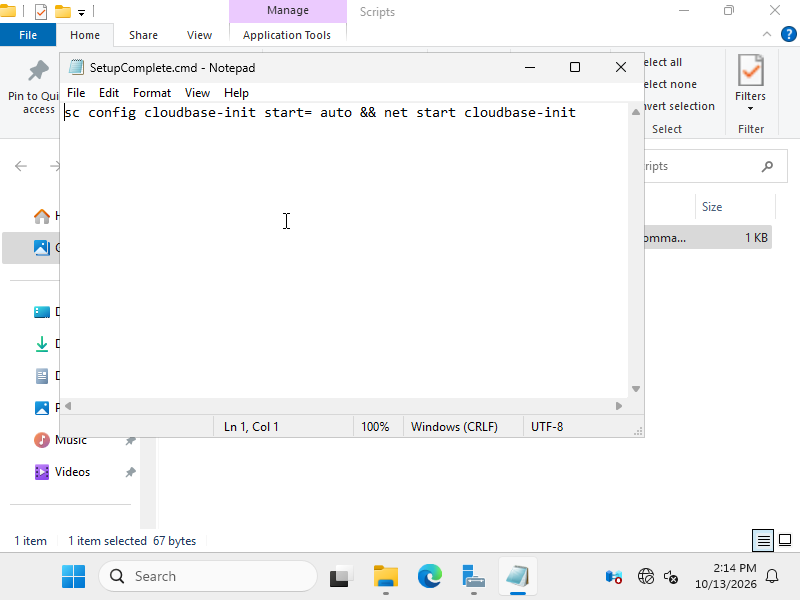Click the taskbar Search box
This screenshot has width=800, height=600.
pos(208,577)
